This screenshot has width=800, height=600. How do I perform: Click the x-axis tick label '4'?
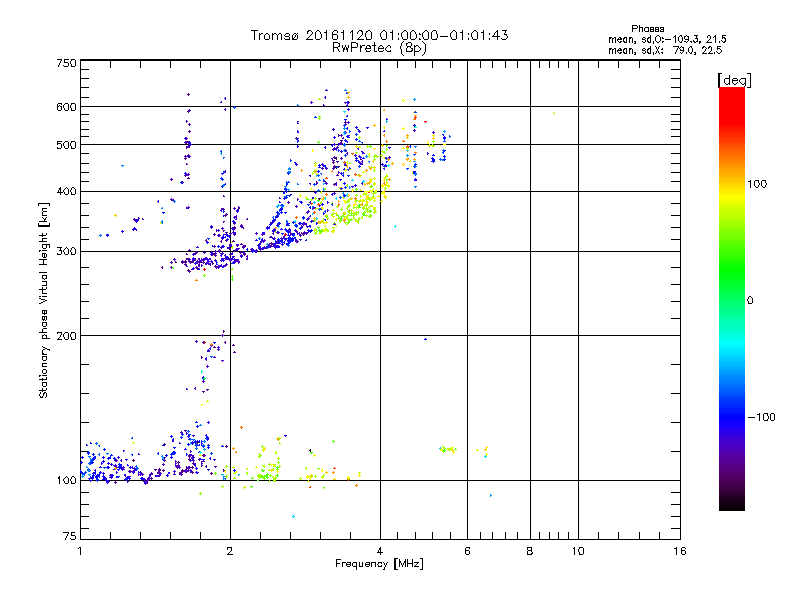point(380,551)
